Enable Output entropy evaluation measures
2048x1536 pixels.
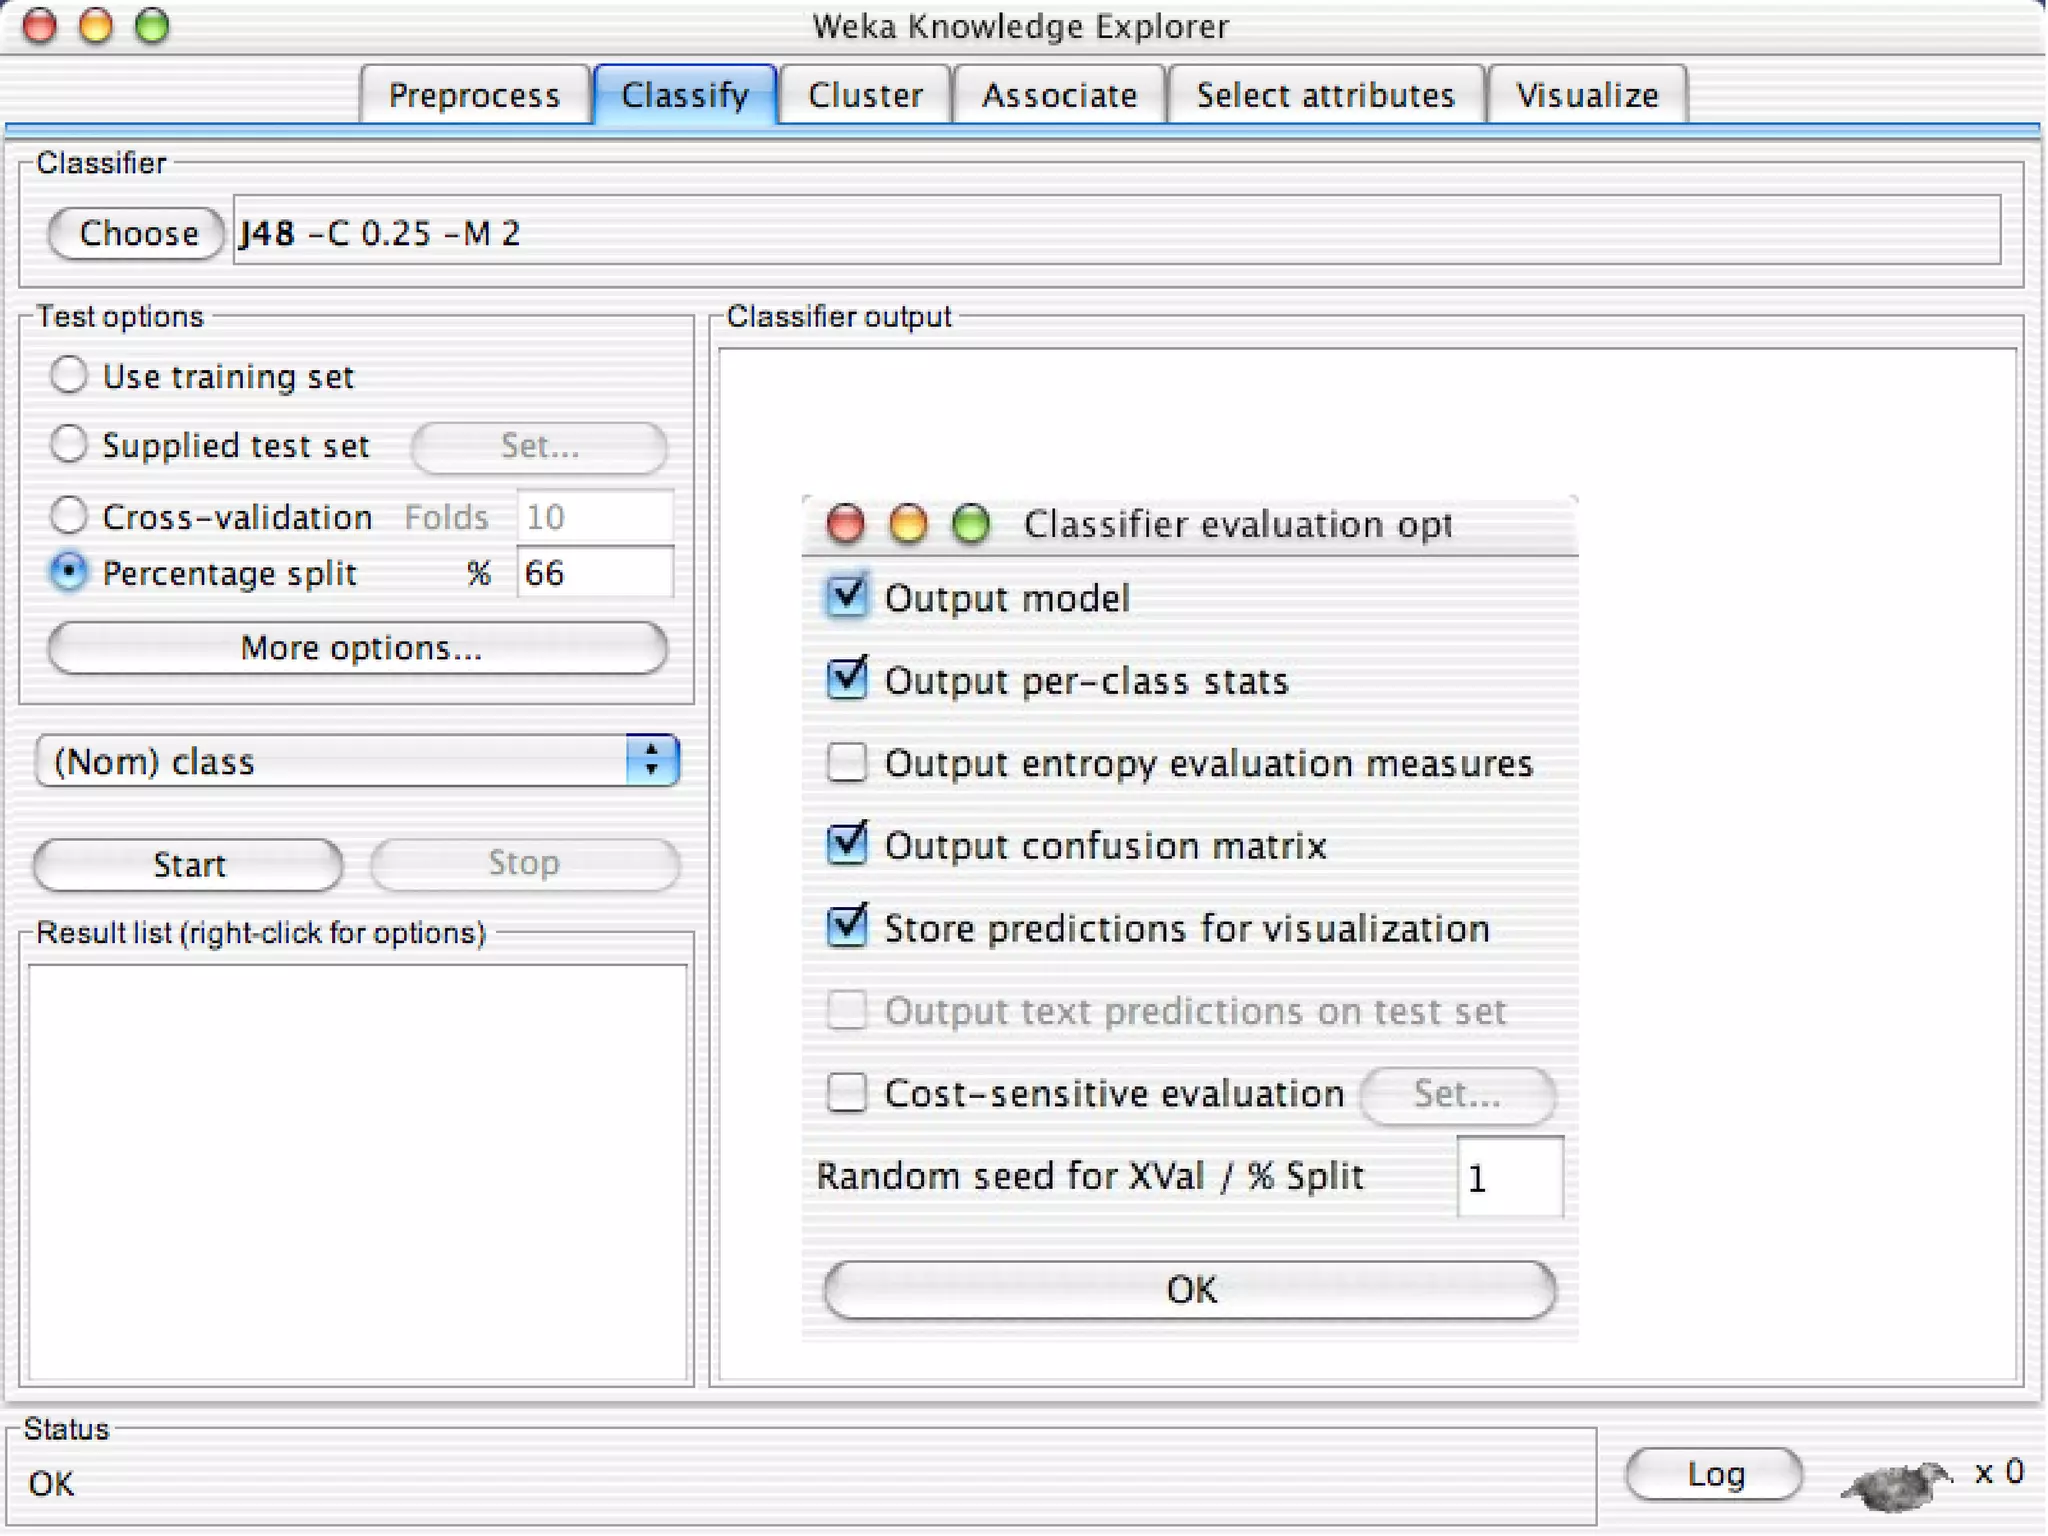click(x=847, y=763)
